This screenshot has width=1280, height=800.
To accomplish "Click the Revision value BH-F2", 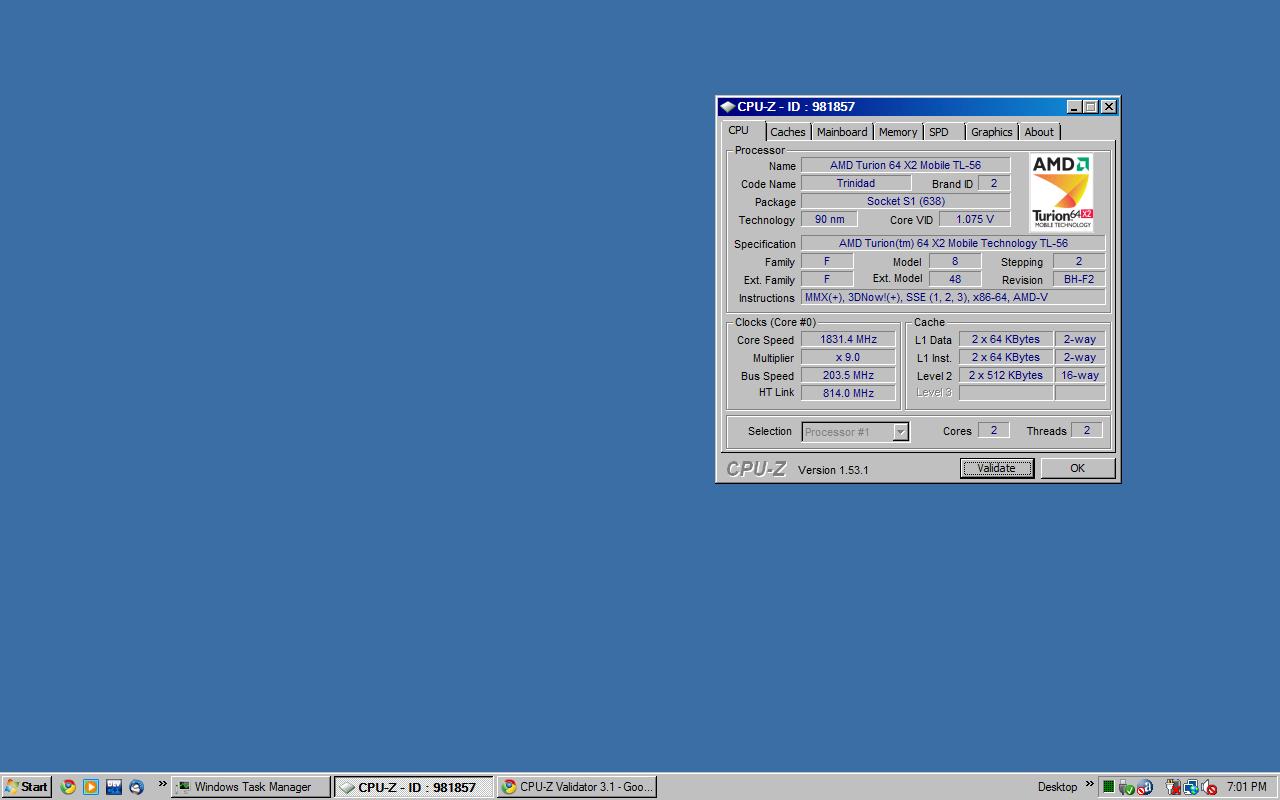I will tap(1079, 279).
